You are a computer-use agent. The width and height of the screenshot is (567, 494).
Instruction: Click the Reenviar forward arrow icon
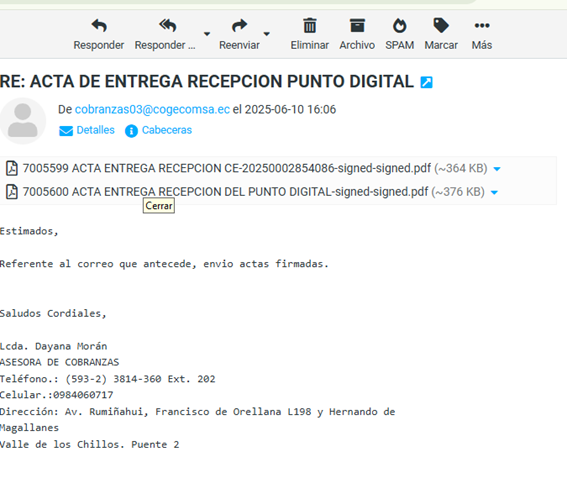(x=239, y=26)
